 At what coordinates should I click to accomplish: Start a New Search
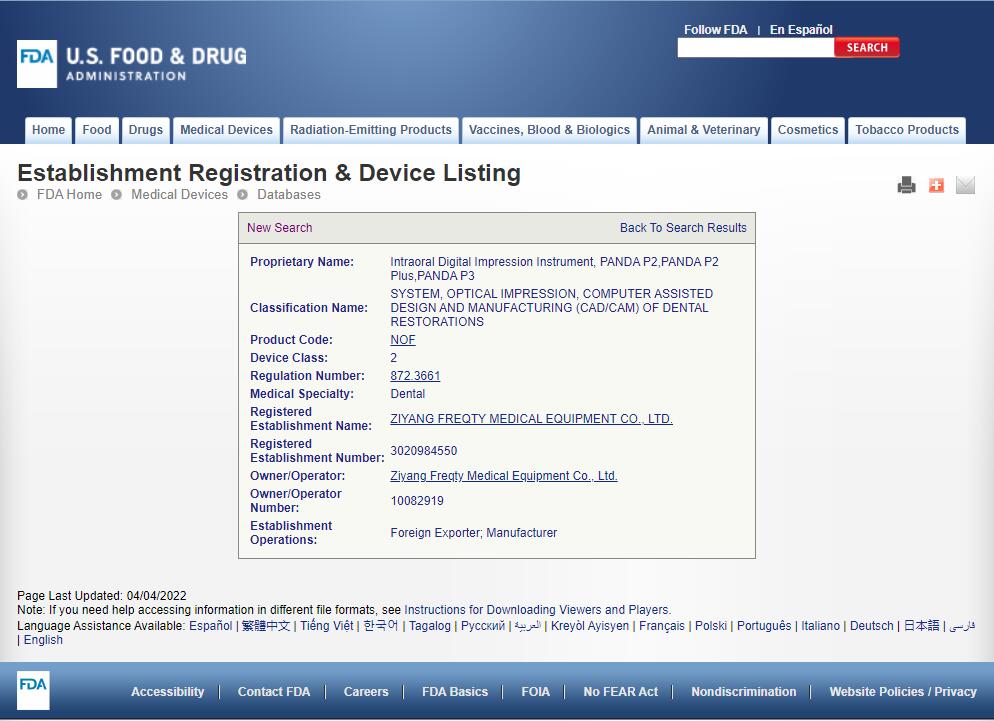click(x=280, y=228)
